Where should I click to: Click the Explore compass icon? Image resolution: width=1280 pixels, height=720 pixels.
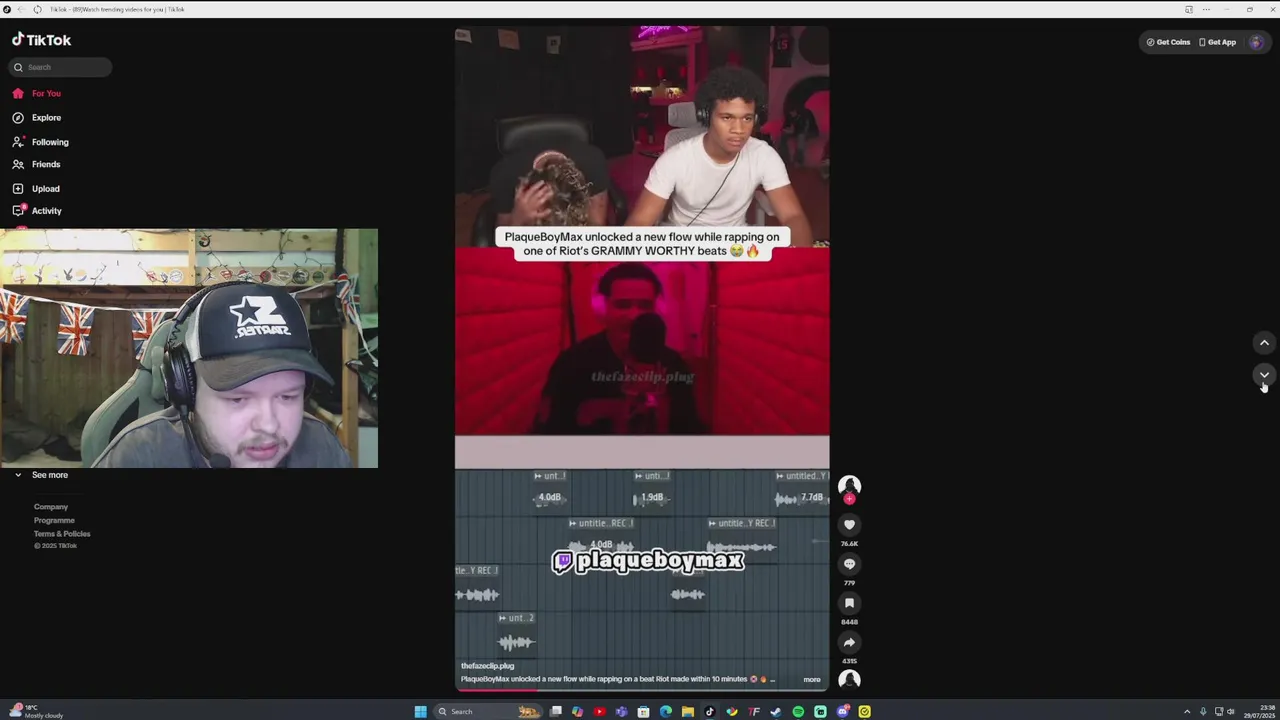(18, 118)
